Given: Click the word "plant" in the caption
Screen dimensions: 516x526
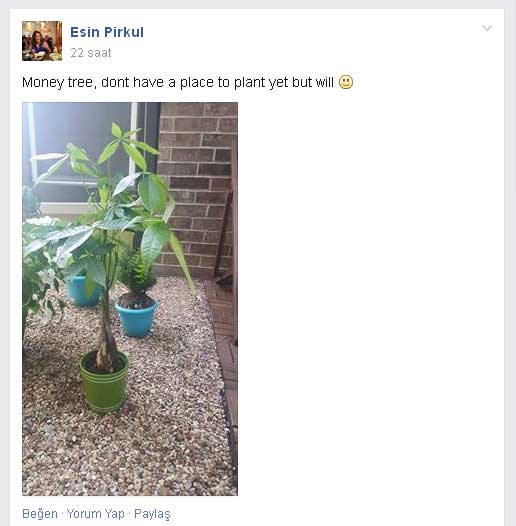Looking at the screenshot, I should click(x=250, y=83).
